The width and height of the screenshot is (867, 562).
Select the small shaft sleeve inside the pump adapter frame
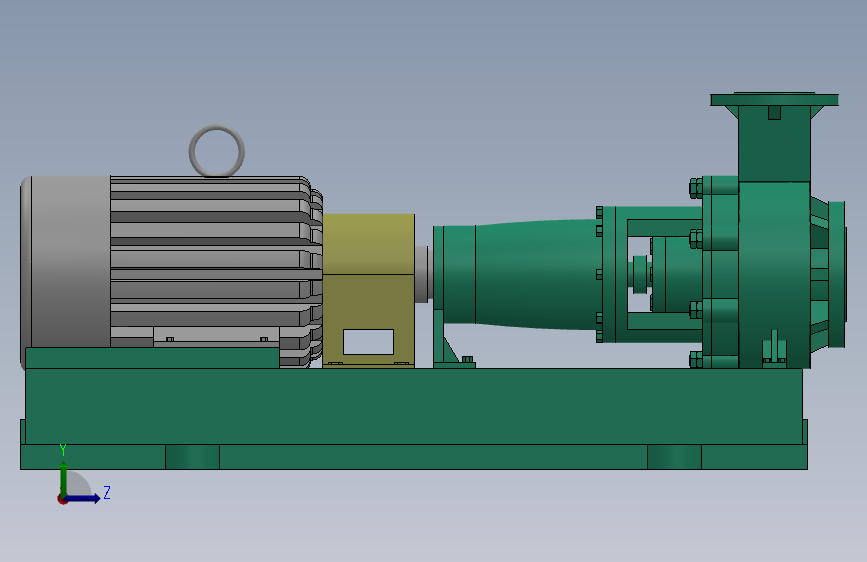pyautogui.click(x=640, y=274)
